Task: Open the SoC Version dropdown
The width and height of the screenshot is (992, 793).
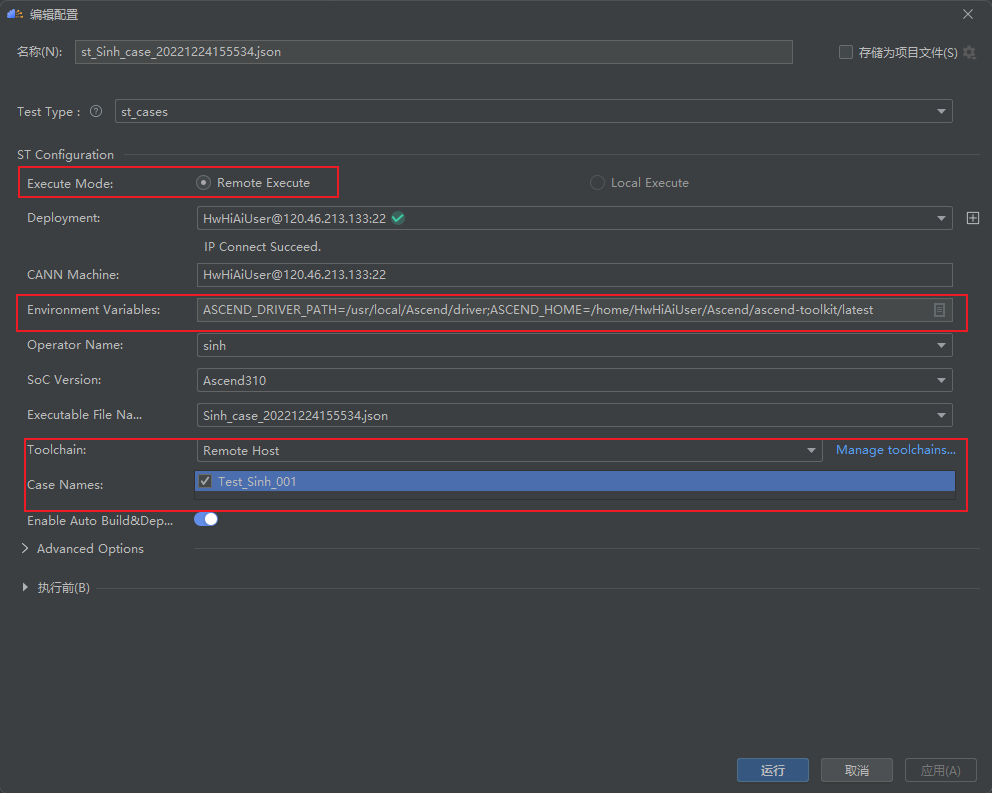Action: click(941, 381)
